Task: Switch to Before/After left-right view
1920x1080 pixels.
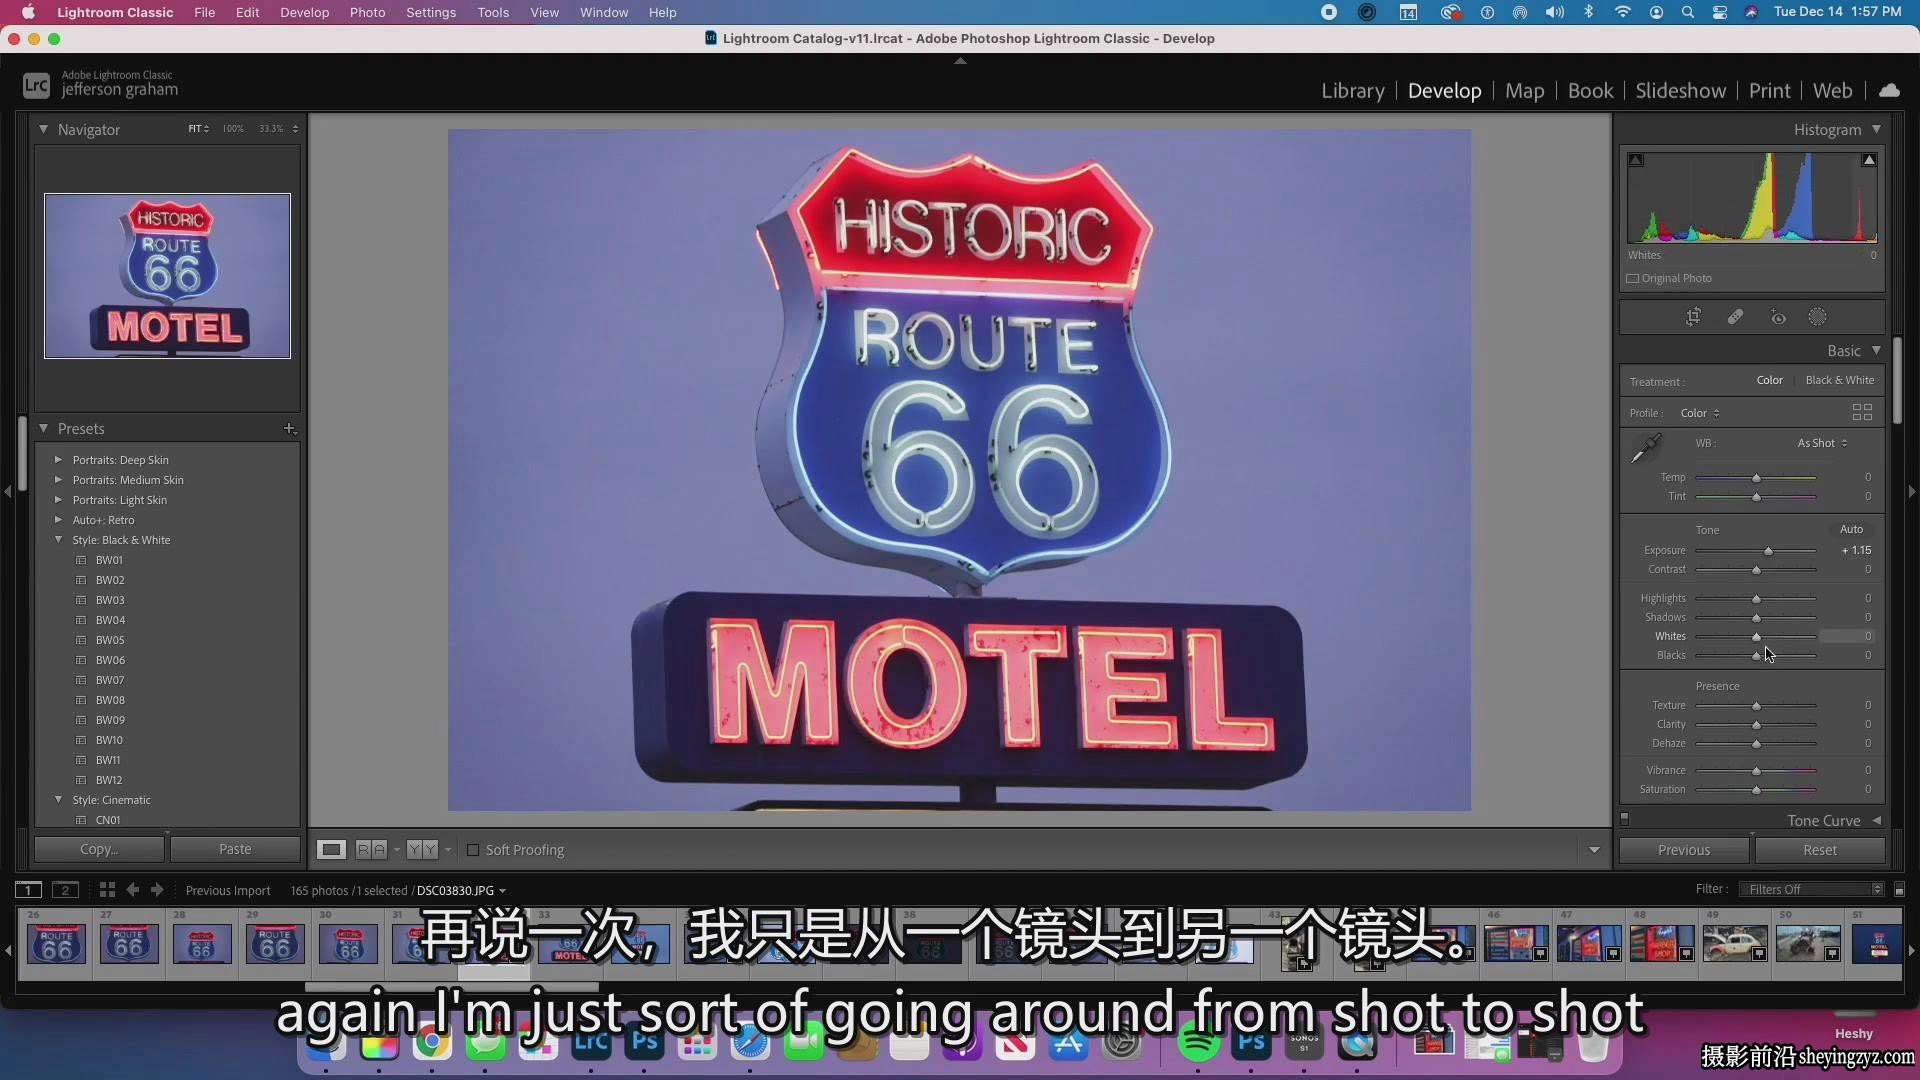Action: coord(371,849)
